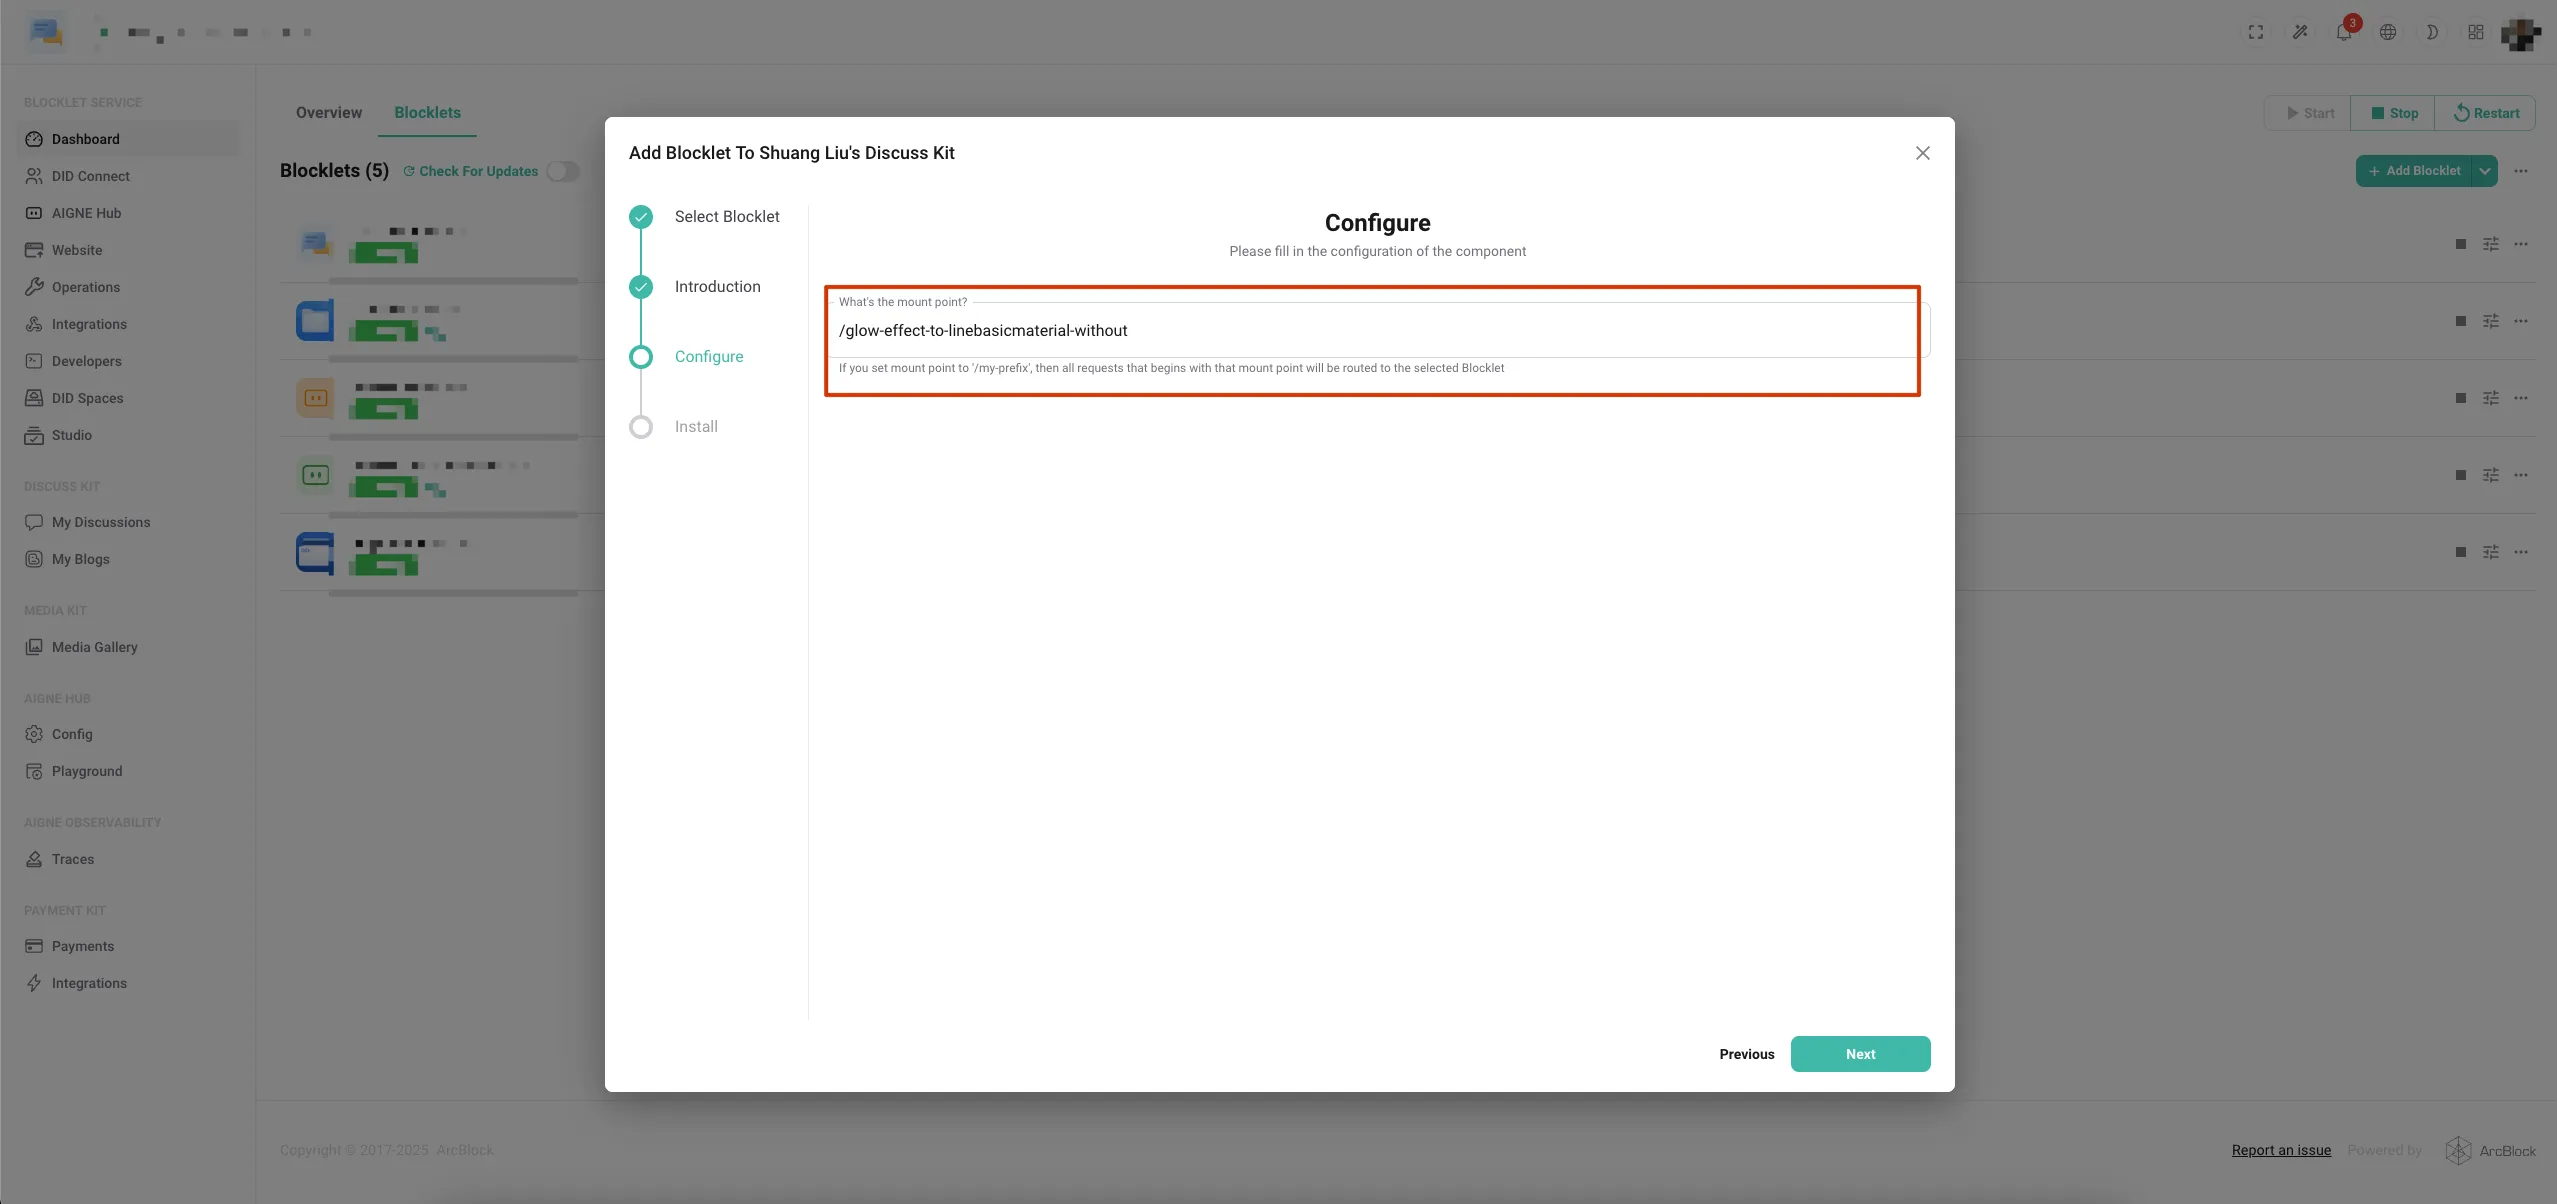Open the three-dot menu of last blocklet
The width and height of the screenshot is (2557, 1204).
coord(2521,552)
